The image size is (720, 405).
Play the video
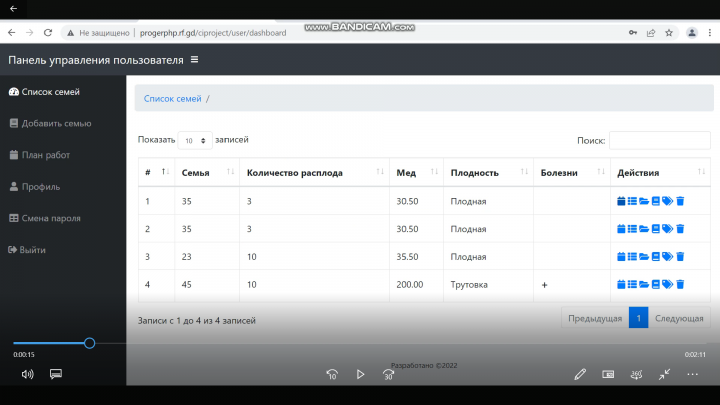(x=360, y=375)
